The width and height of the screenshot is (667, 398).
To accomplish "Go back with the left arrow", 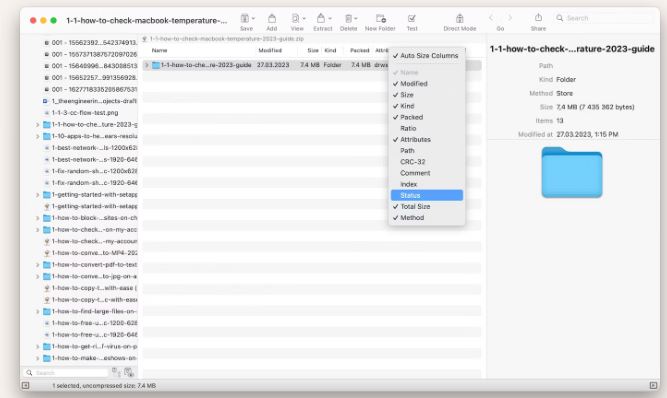I will 491,18.
